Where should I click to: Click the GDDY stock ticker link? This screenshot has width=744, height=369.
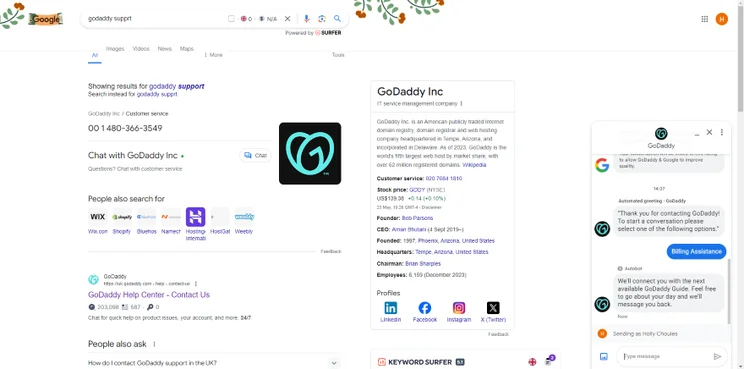coord(418,190)
